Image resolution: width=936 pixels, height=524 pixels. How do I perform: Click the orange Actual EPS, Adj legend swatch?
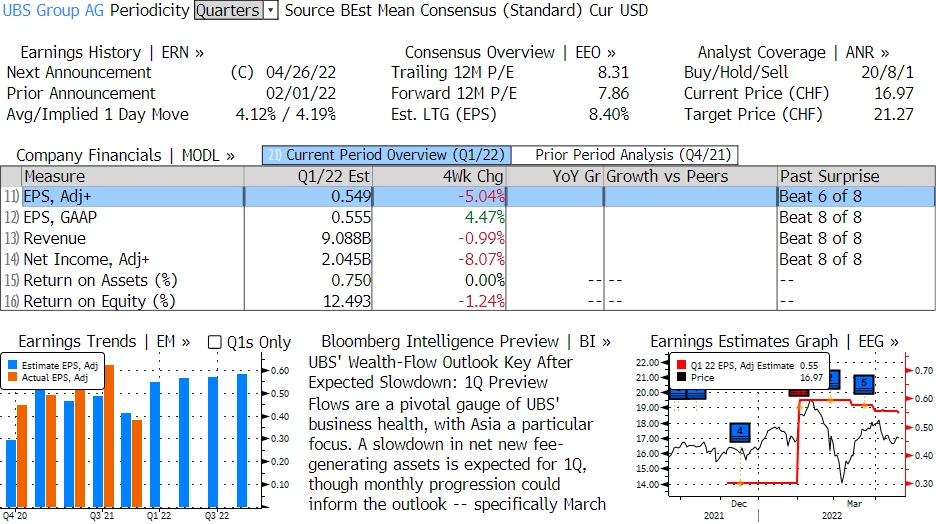[13, 377]
